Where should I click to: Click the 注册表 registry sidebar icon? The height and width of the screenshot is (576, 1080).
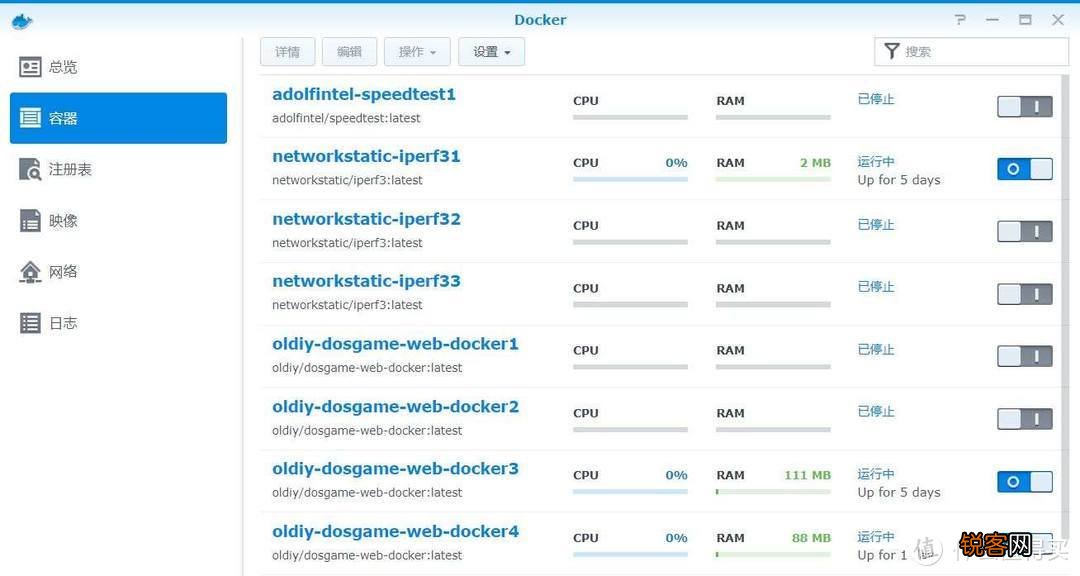point(30,169)
